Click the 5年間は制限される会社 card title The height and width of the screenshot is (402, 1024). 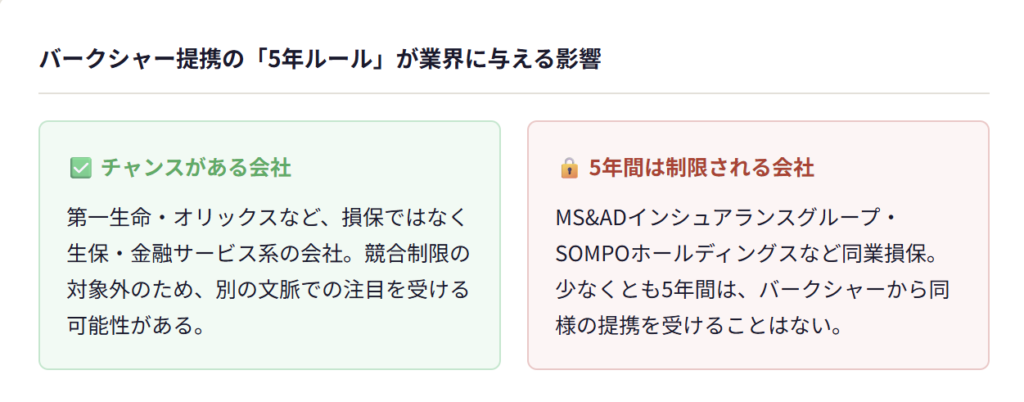coord(701,168)
